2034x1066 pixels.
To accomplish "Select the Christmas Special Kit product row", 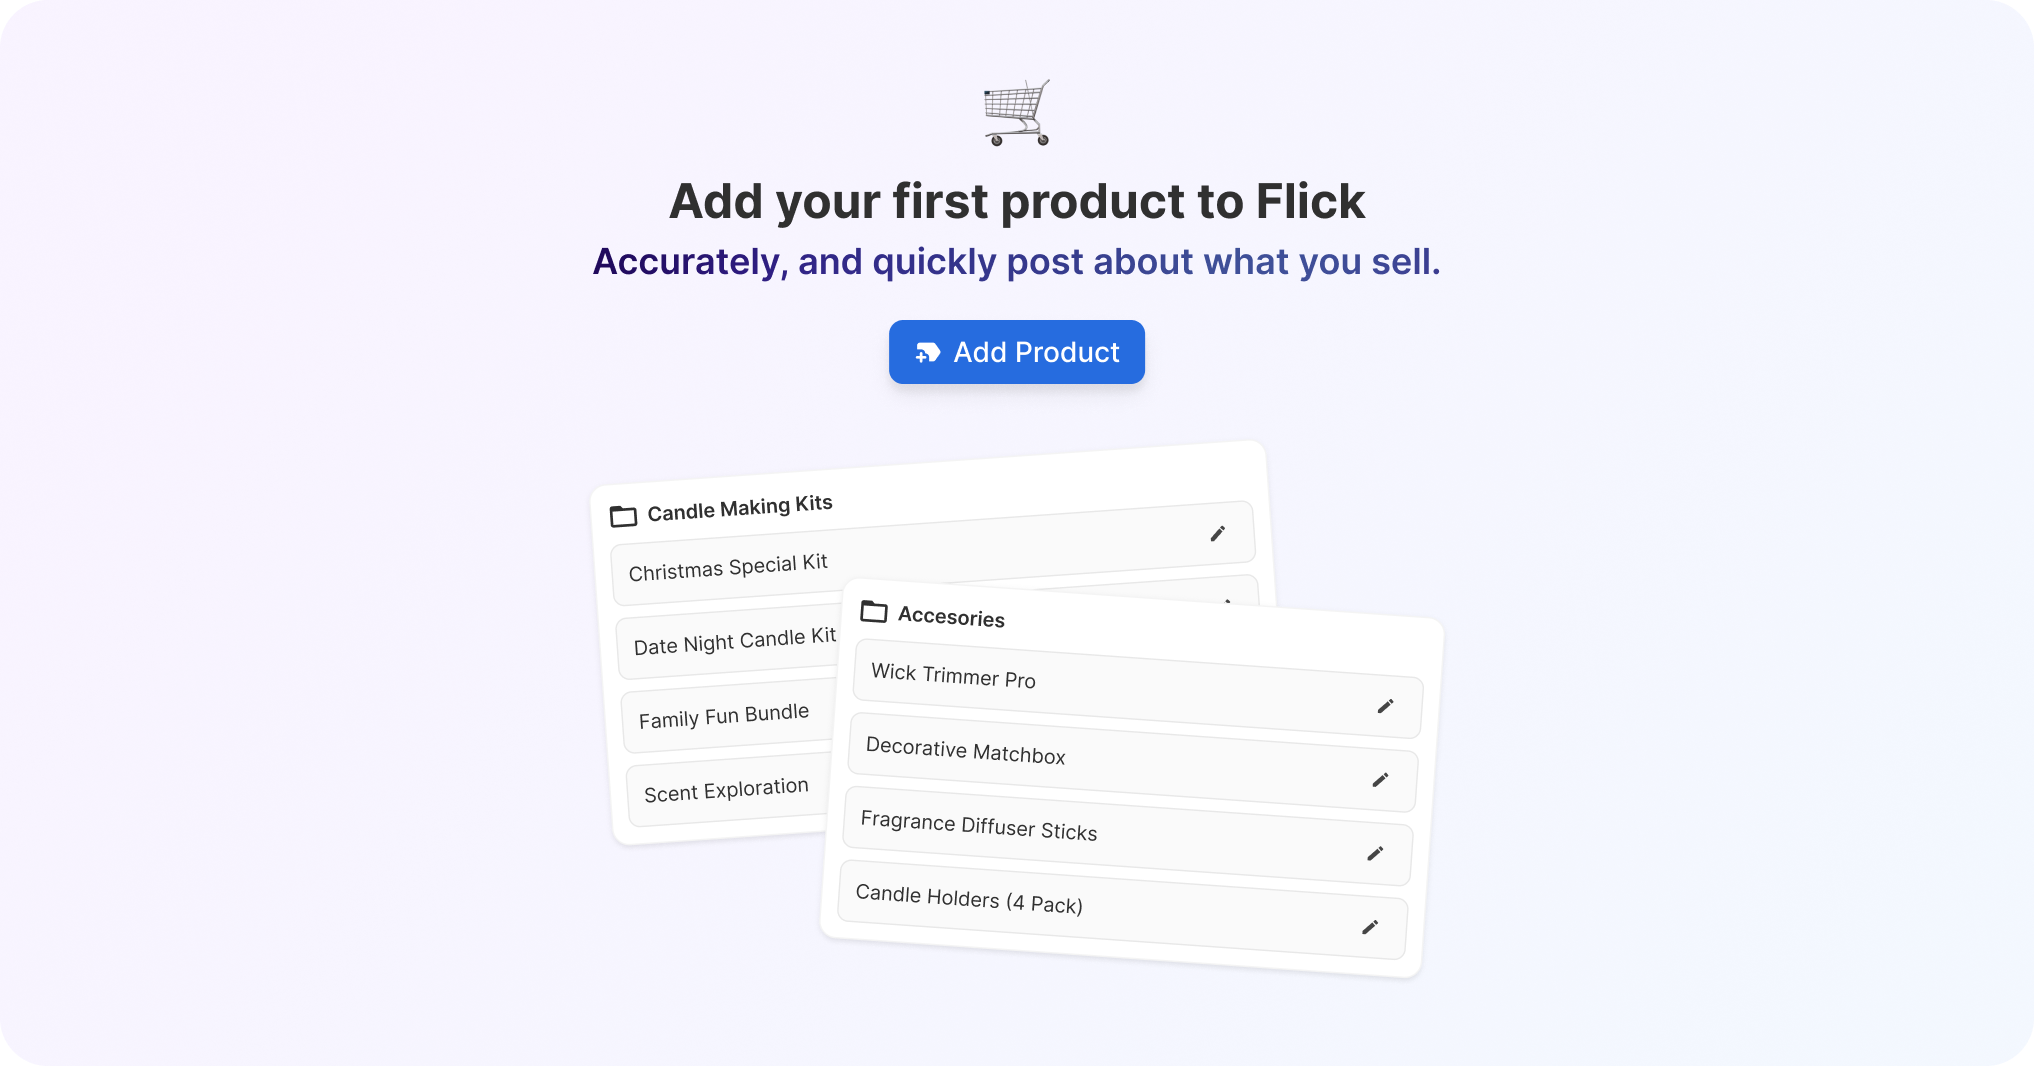I will click(x=900, y=556).
